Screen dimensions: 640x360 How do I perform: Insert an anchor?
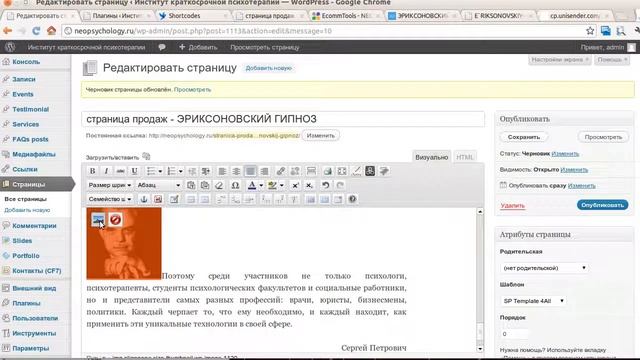pos(144,199)
